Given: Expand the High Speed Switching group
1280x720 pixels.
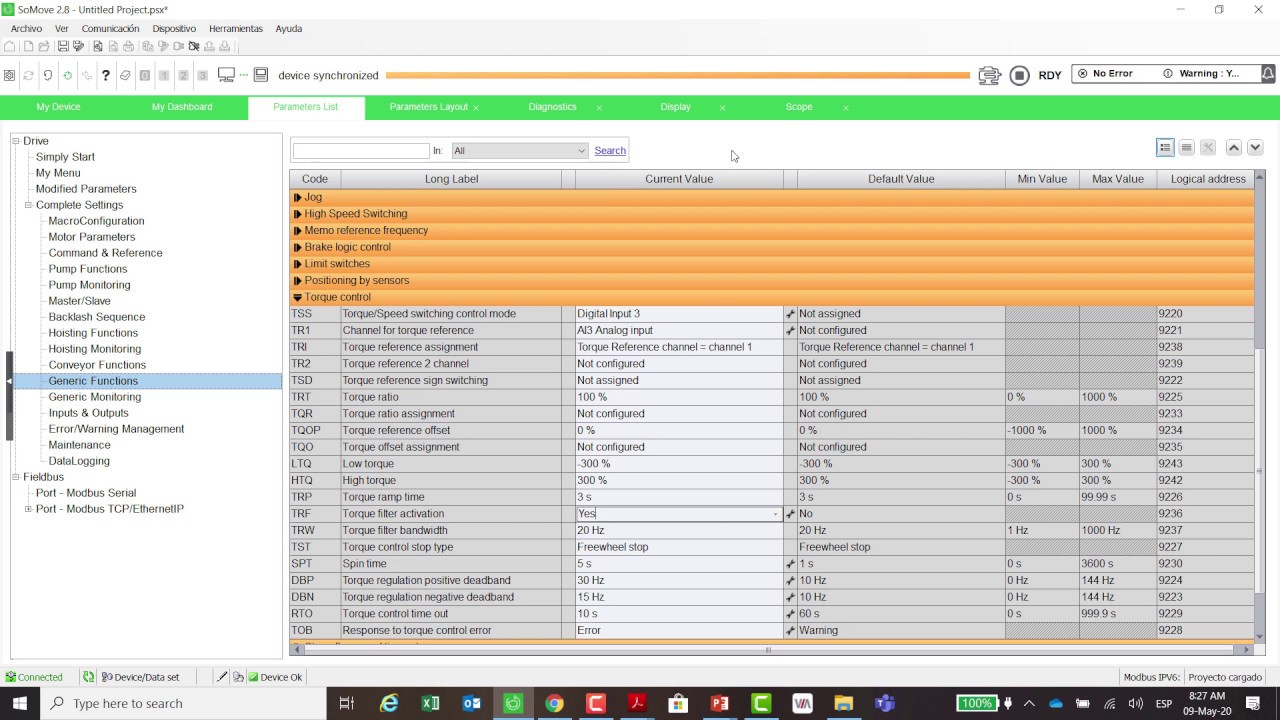Looking at the screenshot, I should click(298, 214).
